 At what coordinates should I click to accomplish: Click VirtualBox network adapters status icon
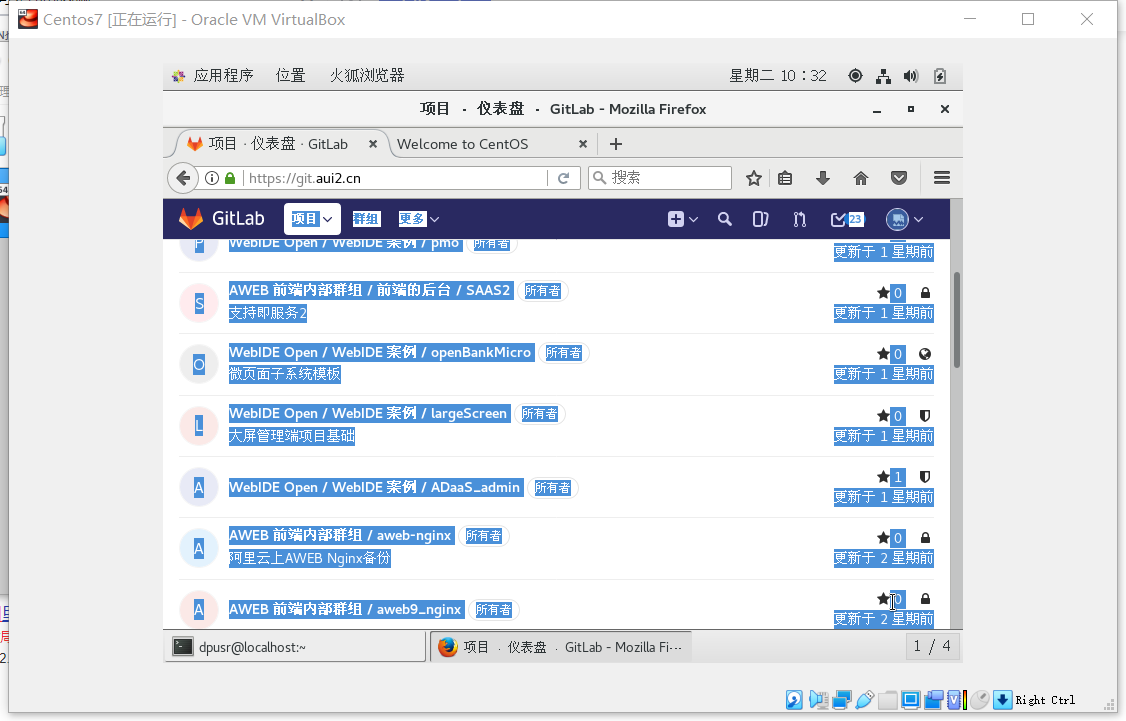click(x=842, y=700)
